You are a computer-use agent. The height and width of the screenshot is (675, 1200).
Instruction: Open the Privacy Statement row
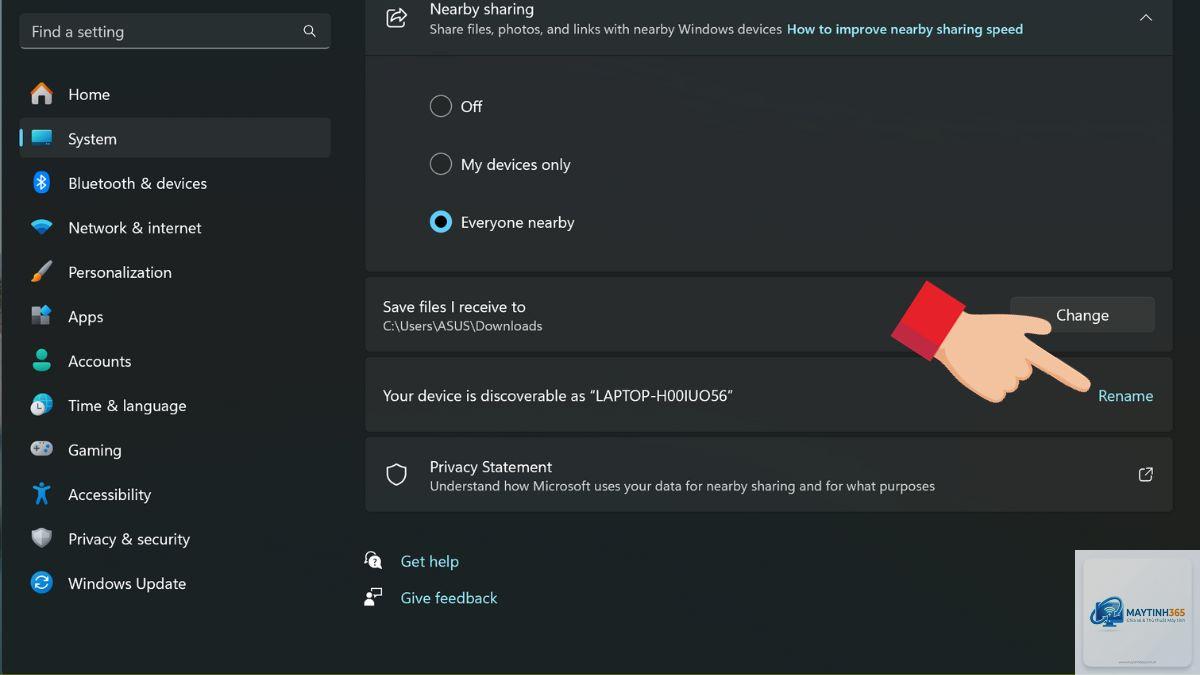[769, 475]
